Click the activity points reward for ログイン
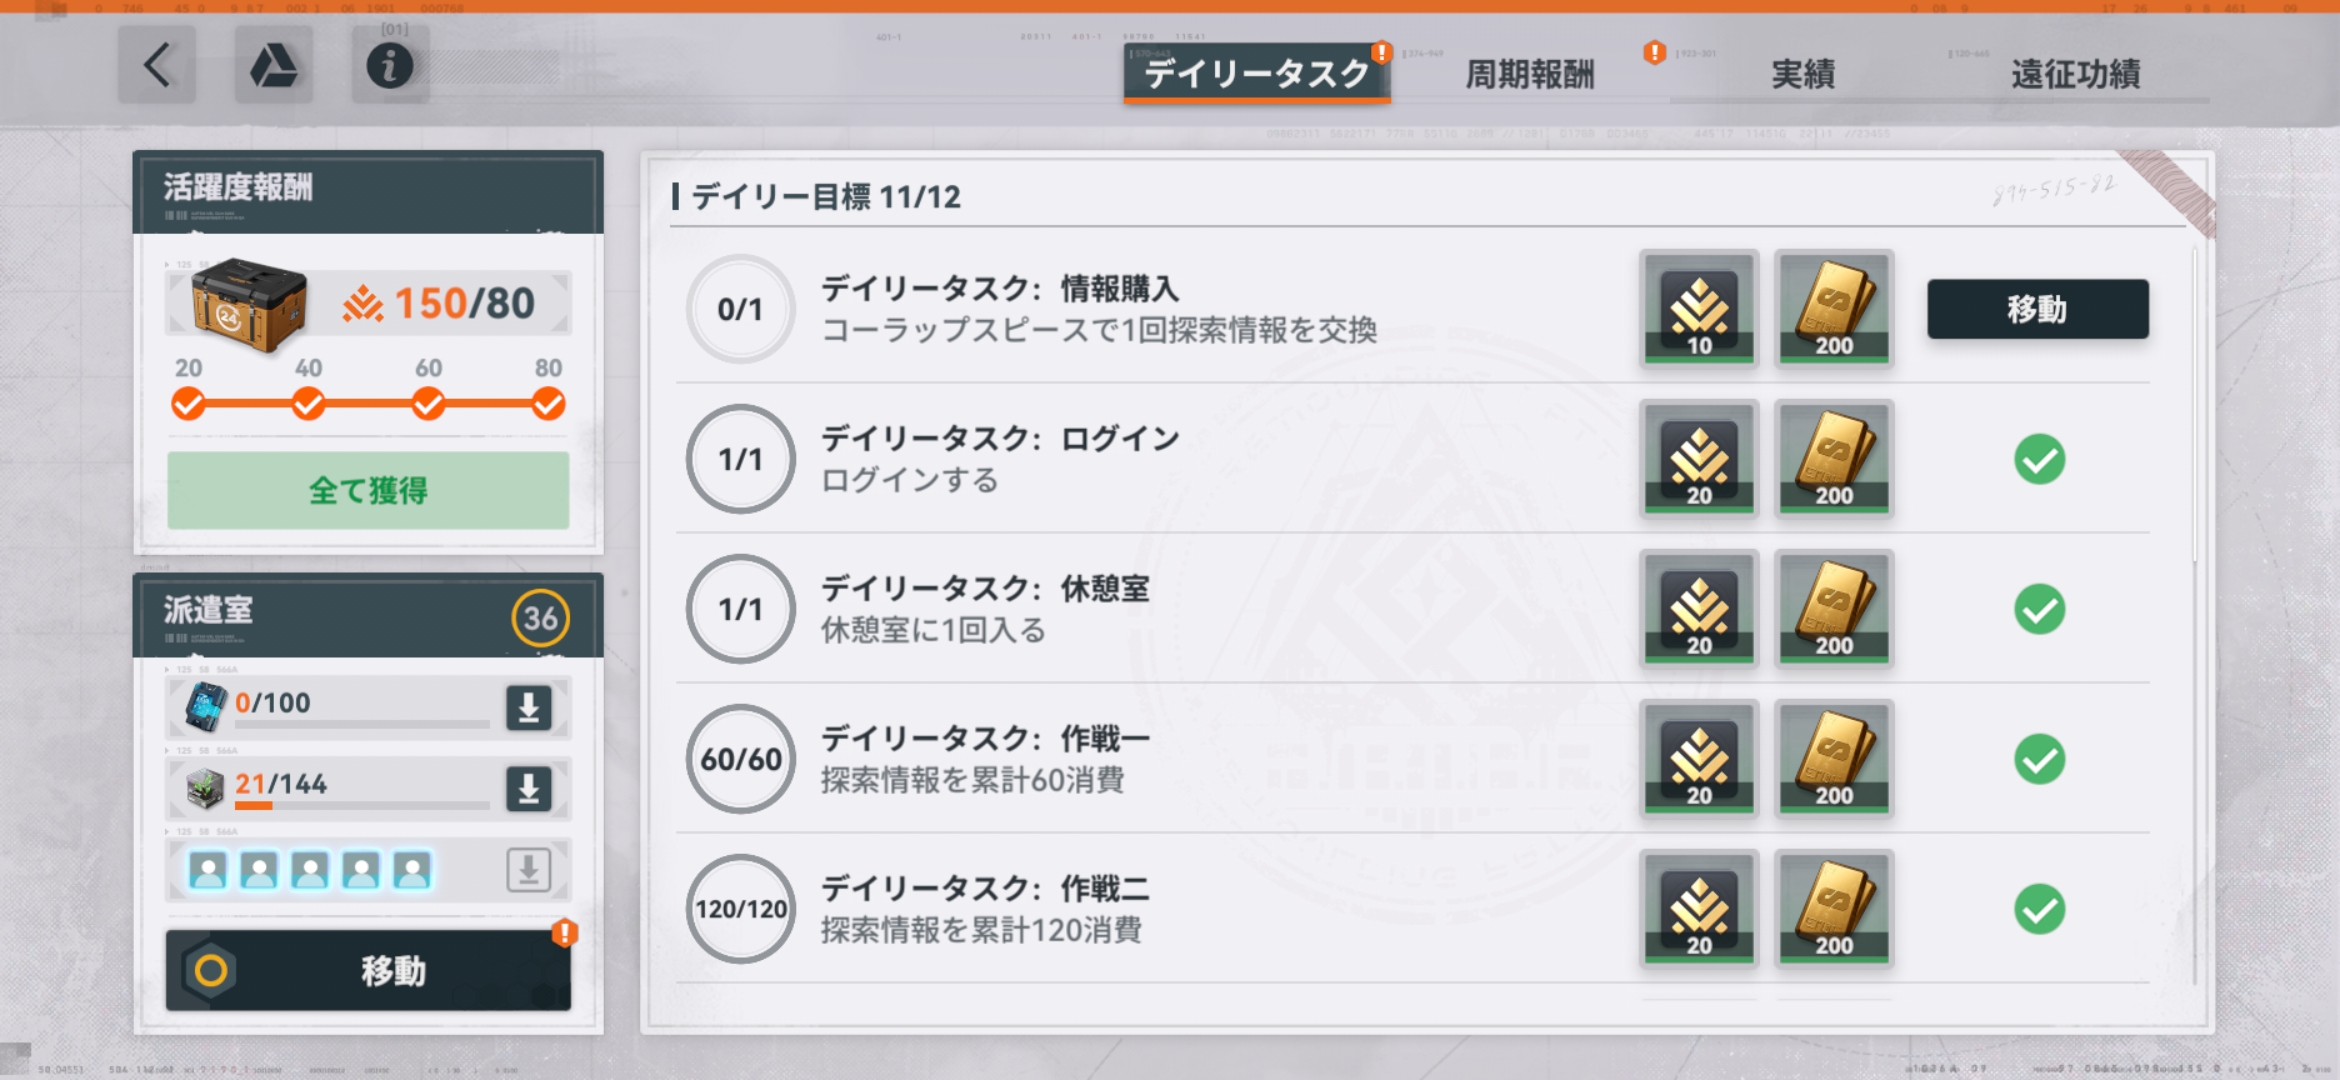The height and width of the screenshot is (1080, 2340). pyautogui.click(x=1699, y=458)
